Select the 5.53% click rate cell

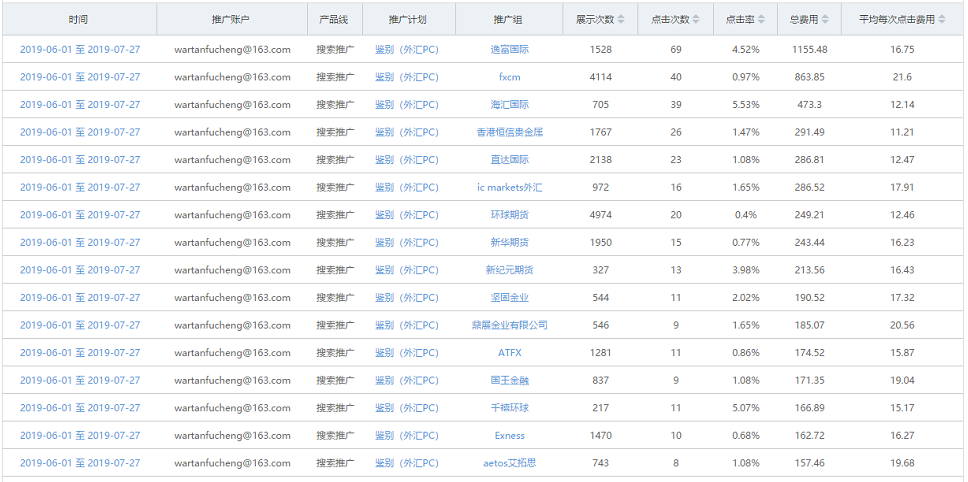745,105
